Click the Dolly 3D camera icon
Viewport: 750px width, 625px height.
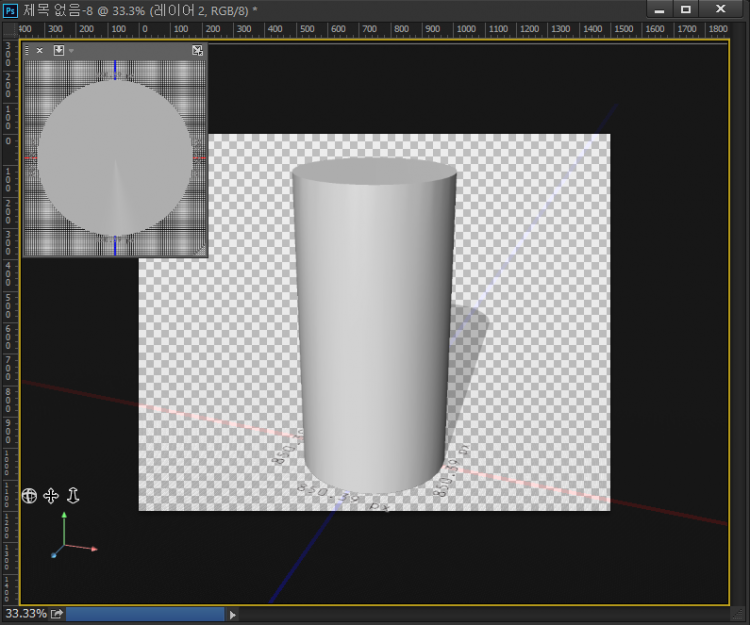73,495
